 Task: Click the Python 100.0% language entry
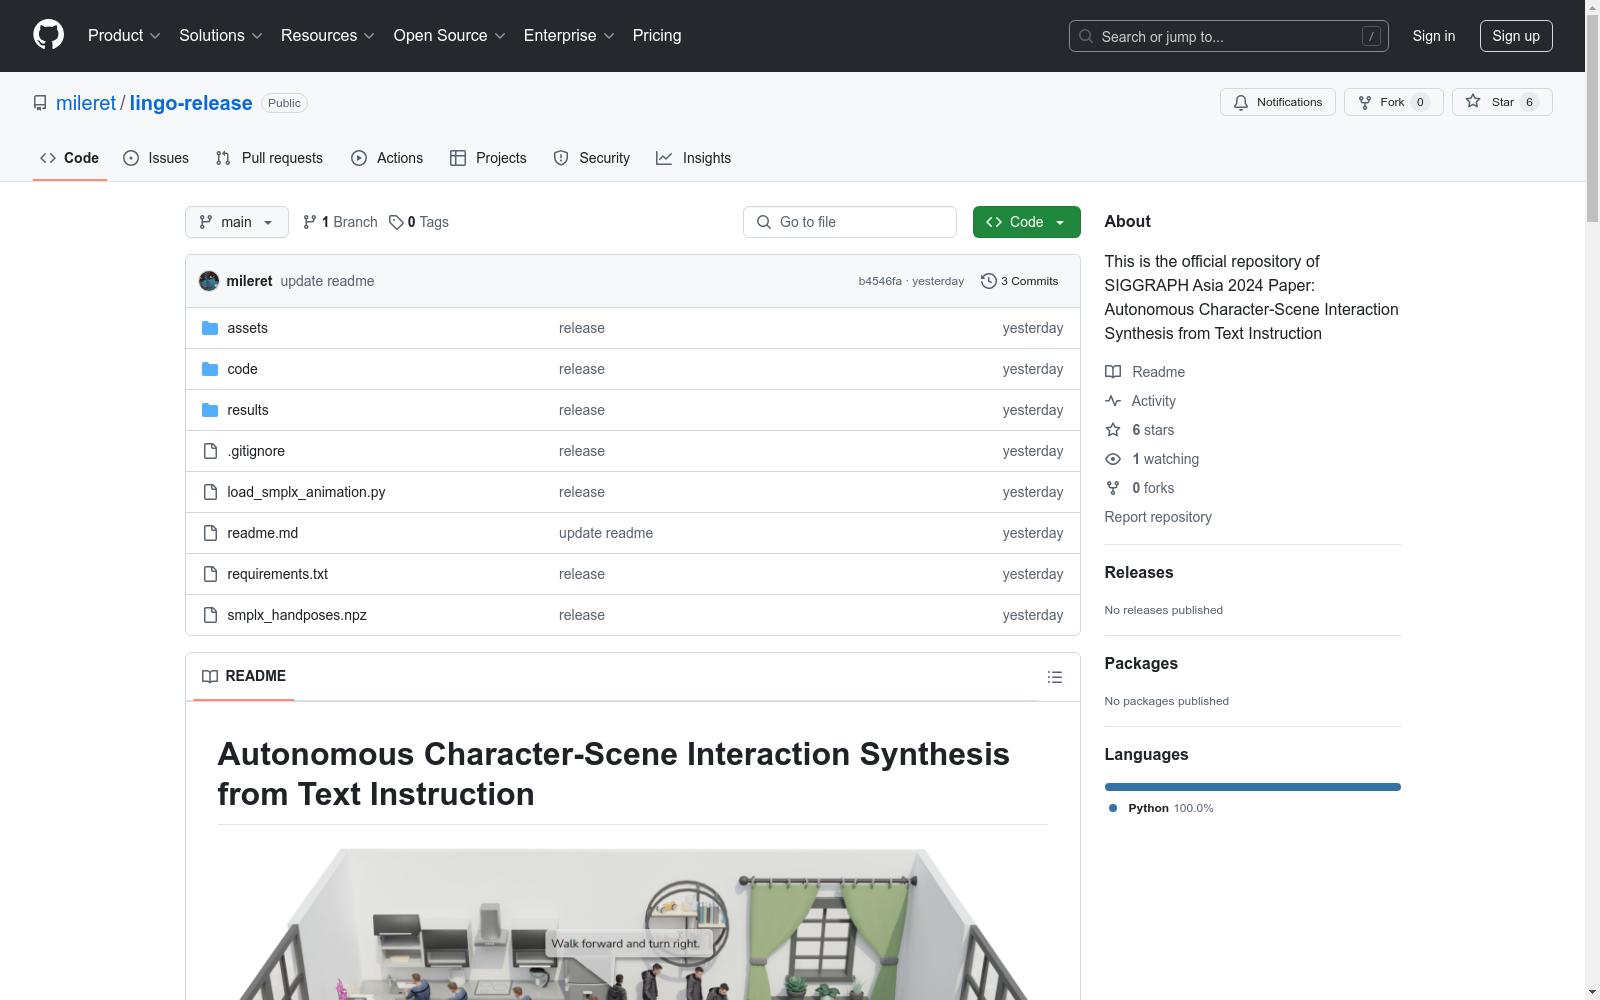[x=1161, y=808]
